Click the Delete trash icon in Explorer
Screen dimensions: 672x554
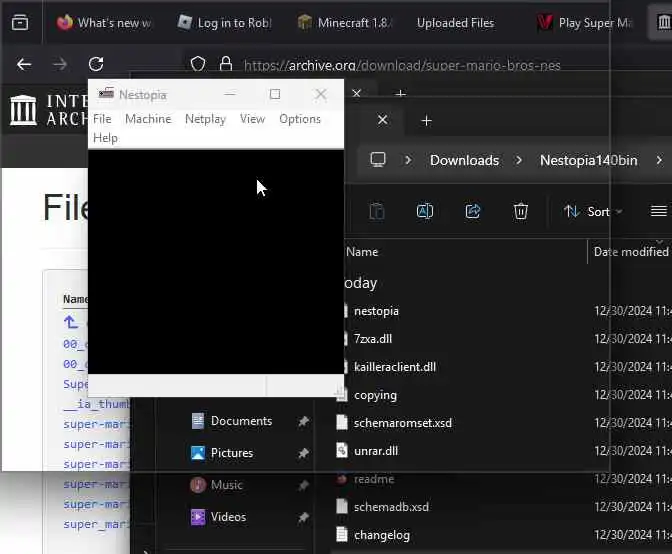pyautogui.click(x=521, y=211)
